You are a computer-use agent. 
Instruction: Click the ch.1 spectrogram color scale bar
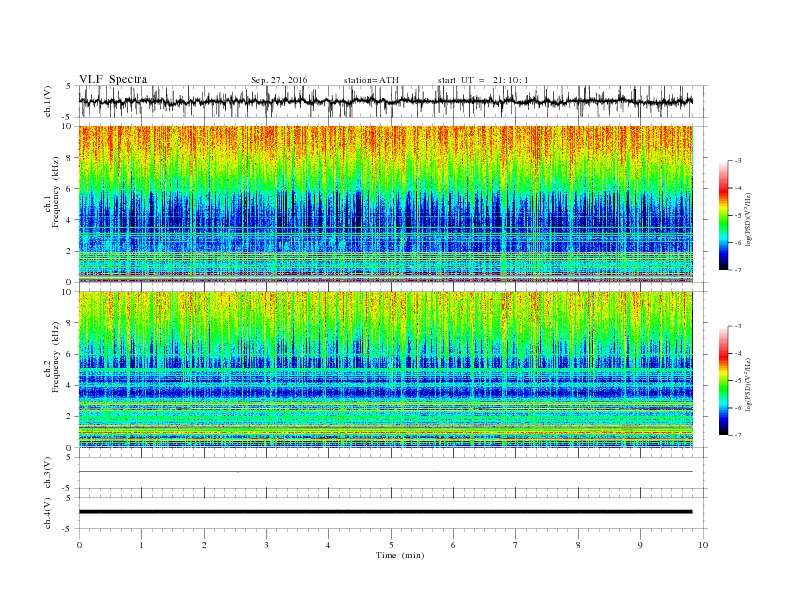pos(723,216)
